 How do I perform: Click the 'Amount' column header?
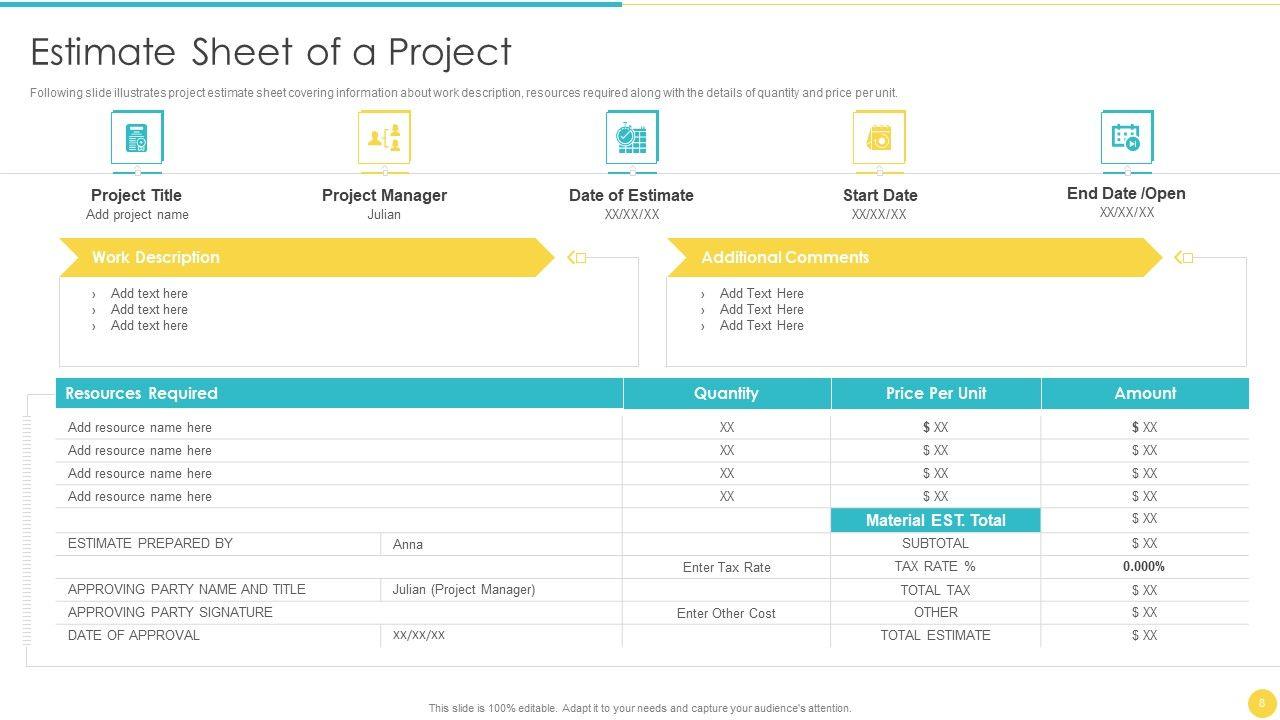(x=1145, y=393)
